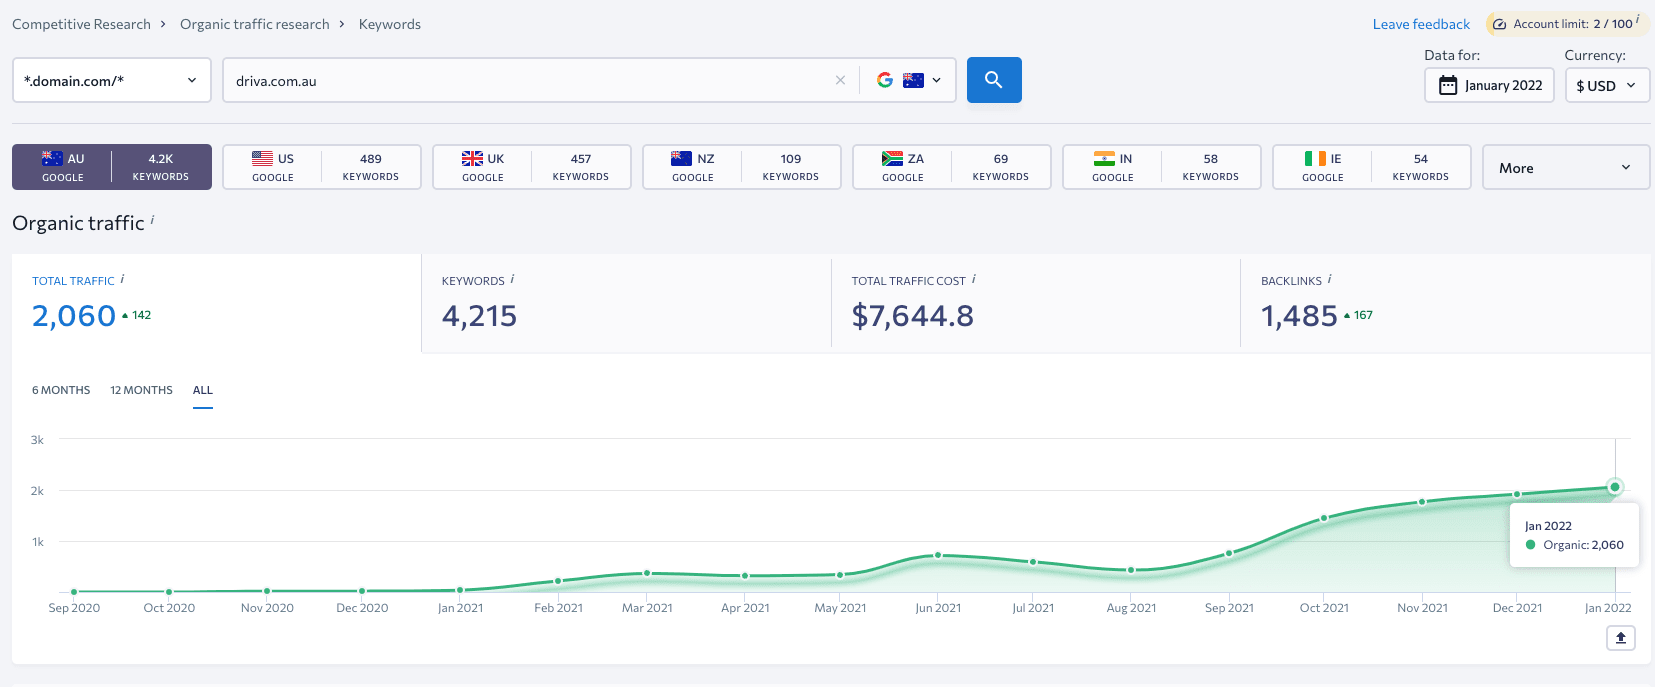Click the Australian flag in search engine selector
Viewport: 1655px width, 687px height.
coord(913,80)
